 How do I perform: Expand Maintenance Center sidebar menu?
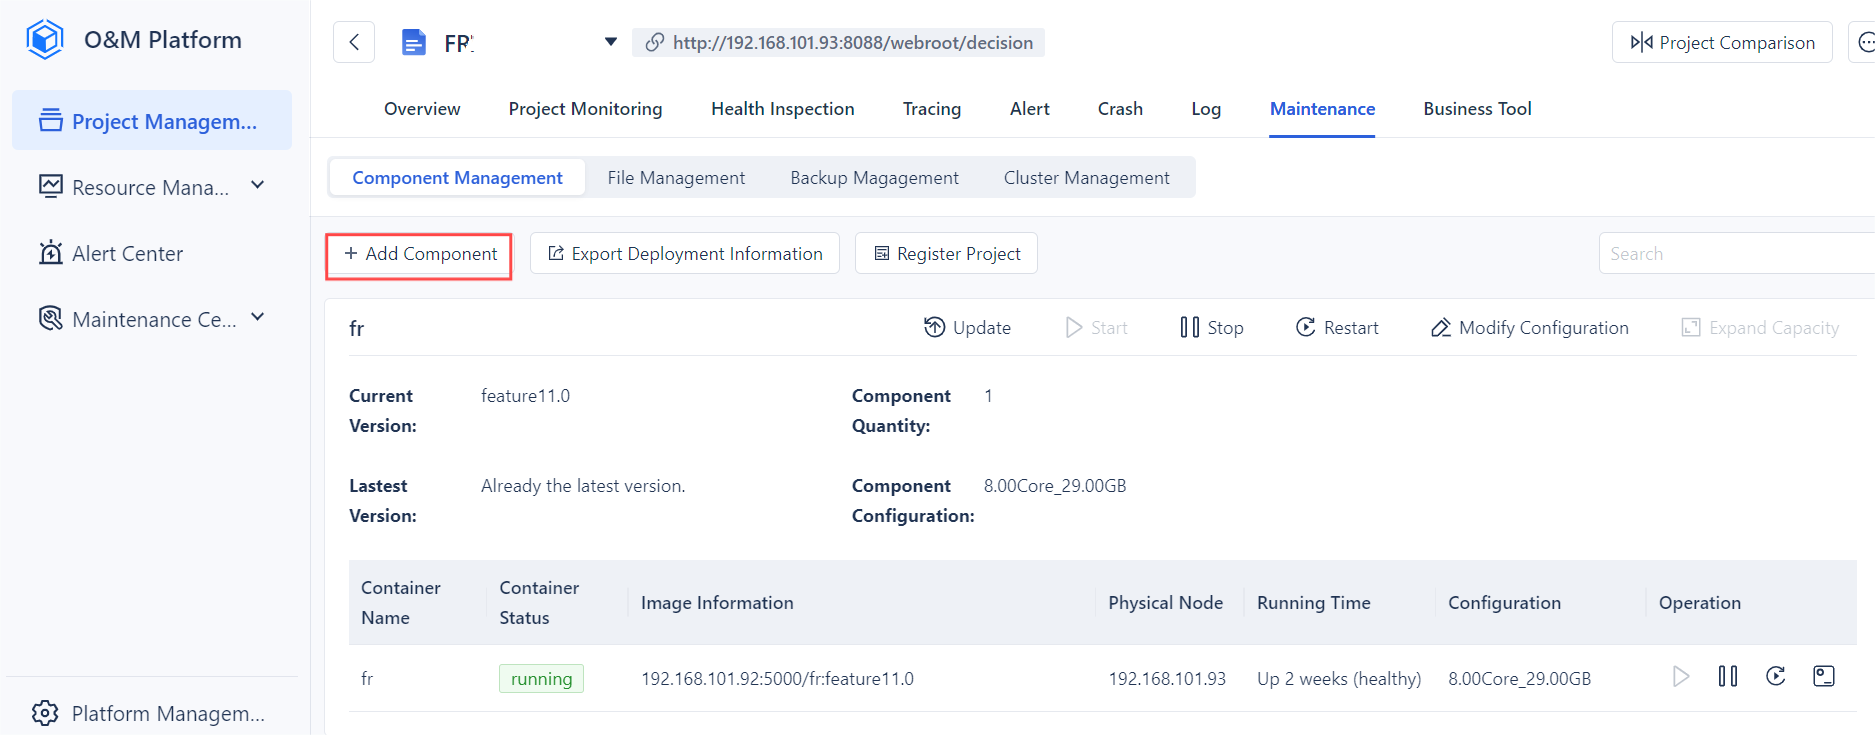tap(257, 318)
